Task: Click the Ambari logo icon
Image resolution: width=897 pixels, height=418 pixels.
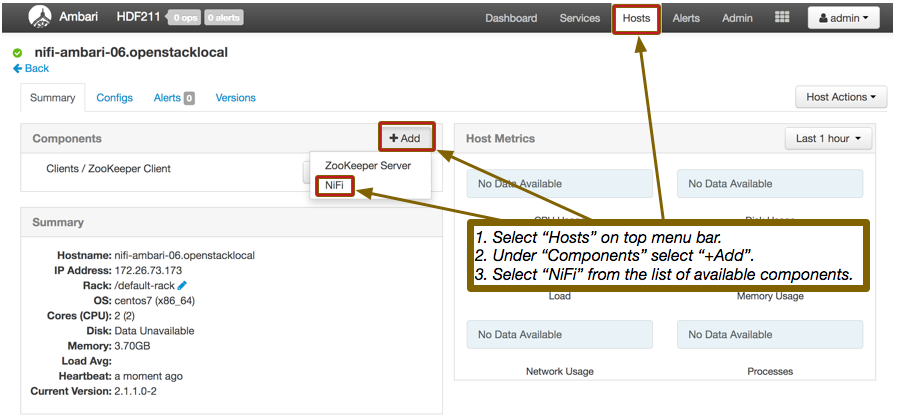Action: pyautogui.click(x=42, y=17)
